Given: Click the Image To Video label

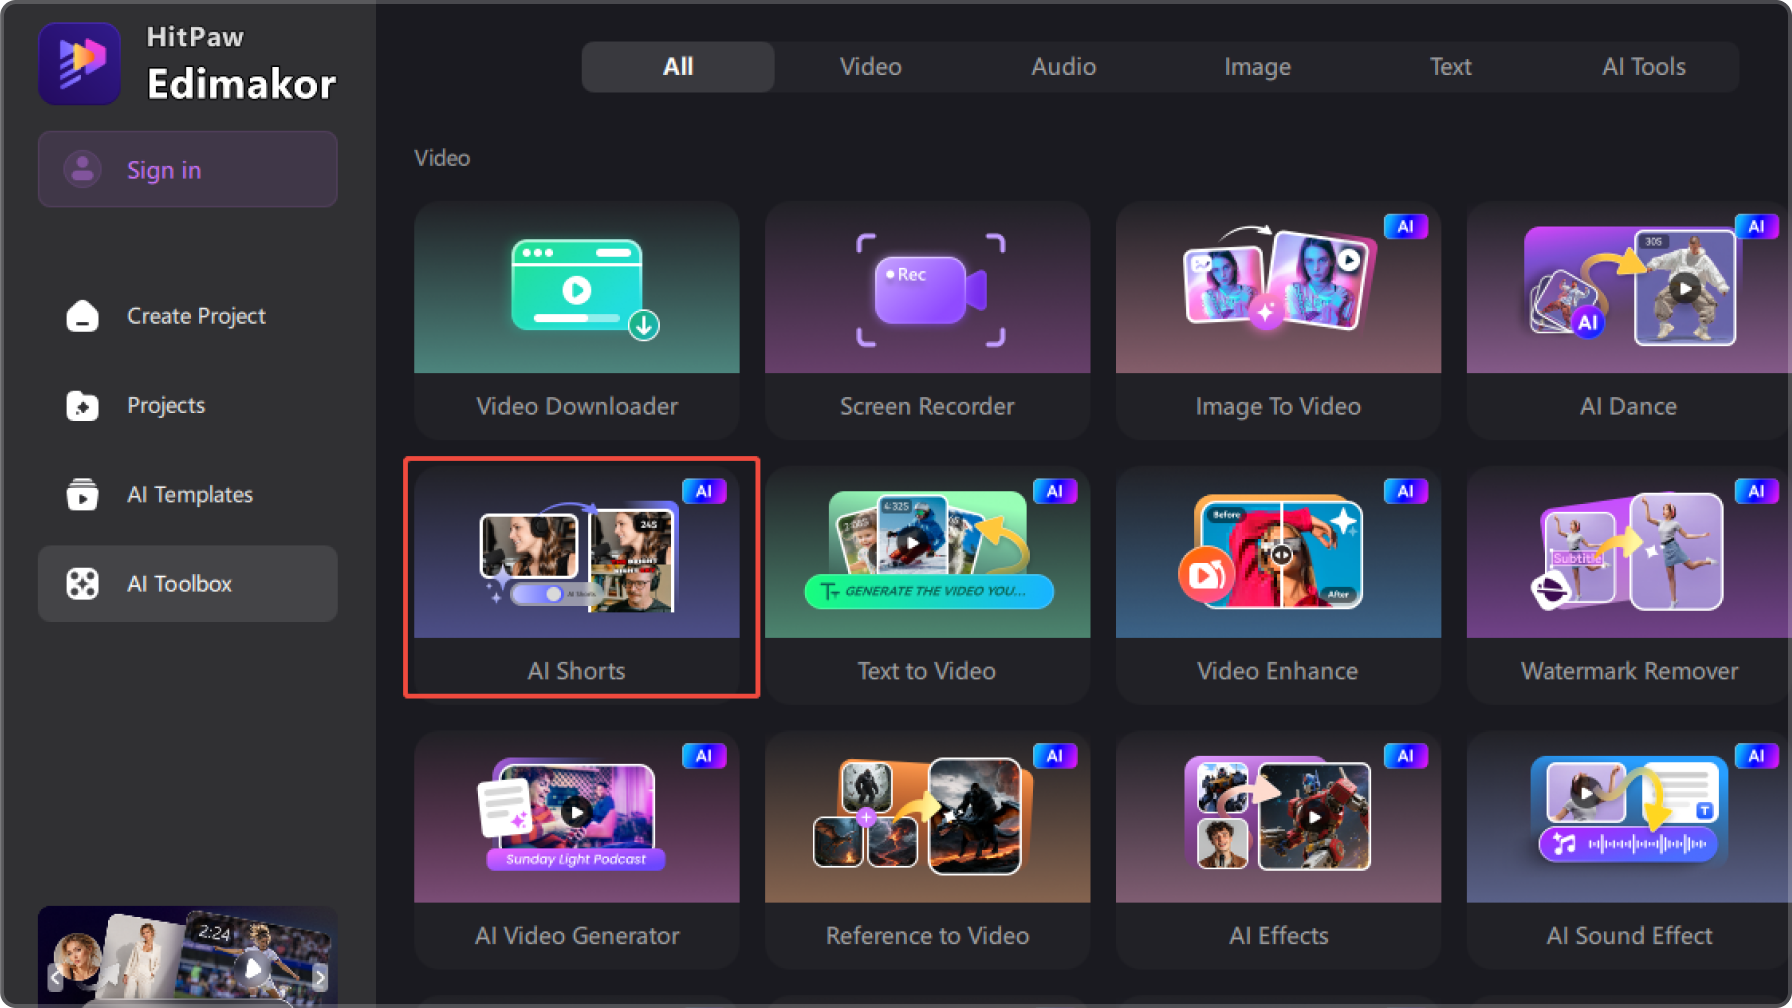Looking at the screenshot, I should pos(1278,407).
